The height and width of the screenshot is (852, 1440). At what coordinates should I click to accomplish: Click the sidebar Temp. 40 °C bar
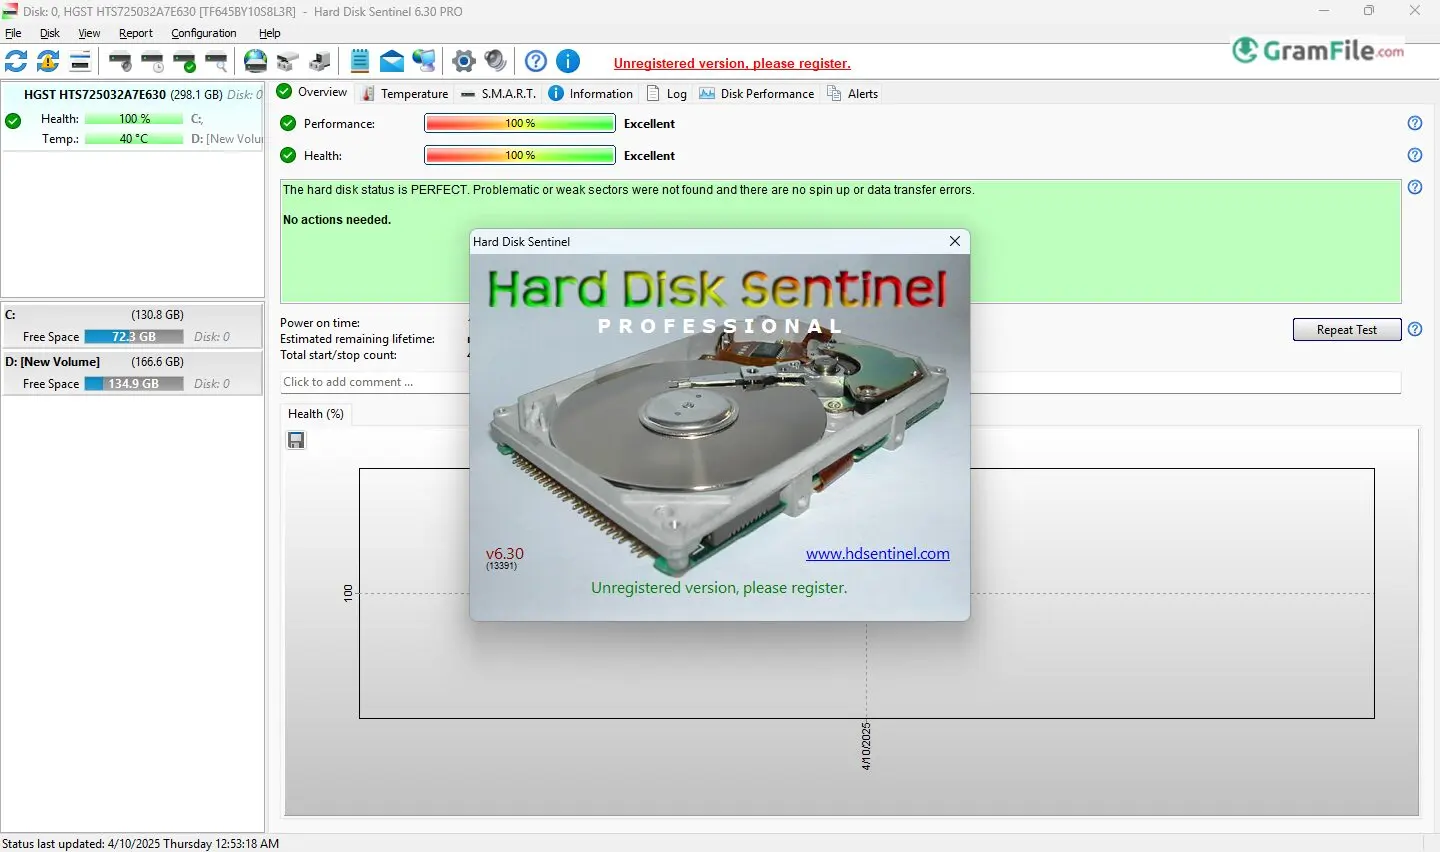point(134,139)
